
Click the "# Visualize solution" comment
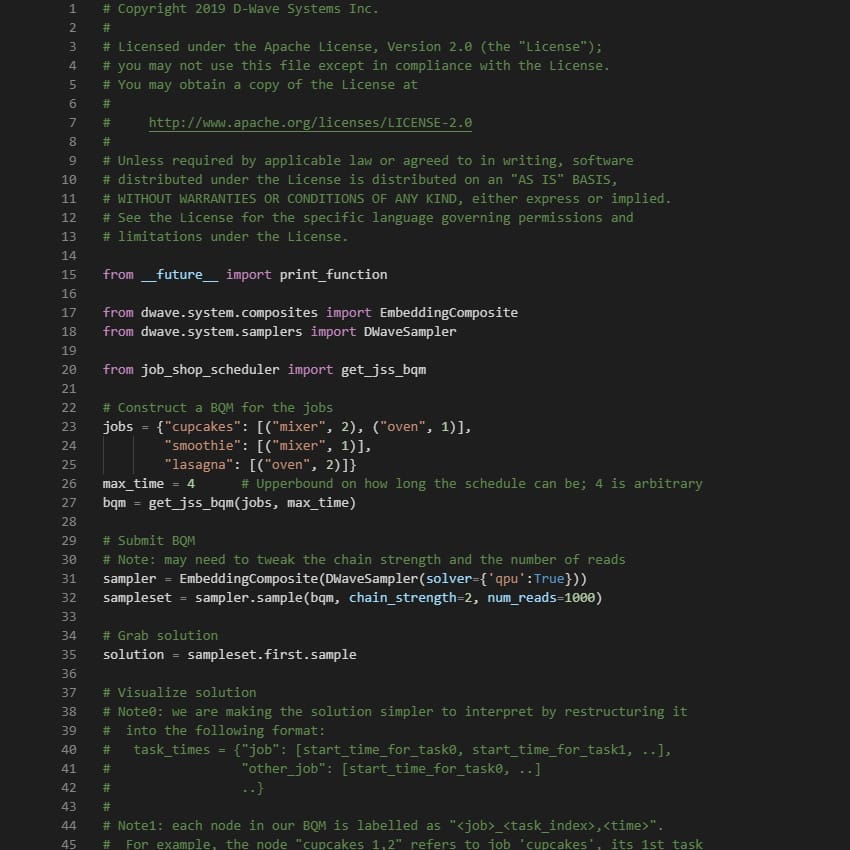(x=179, y=693)
